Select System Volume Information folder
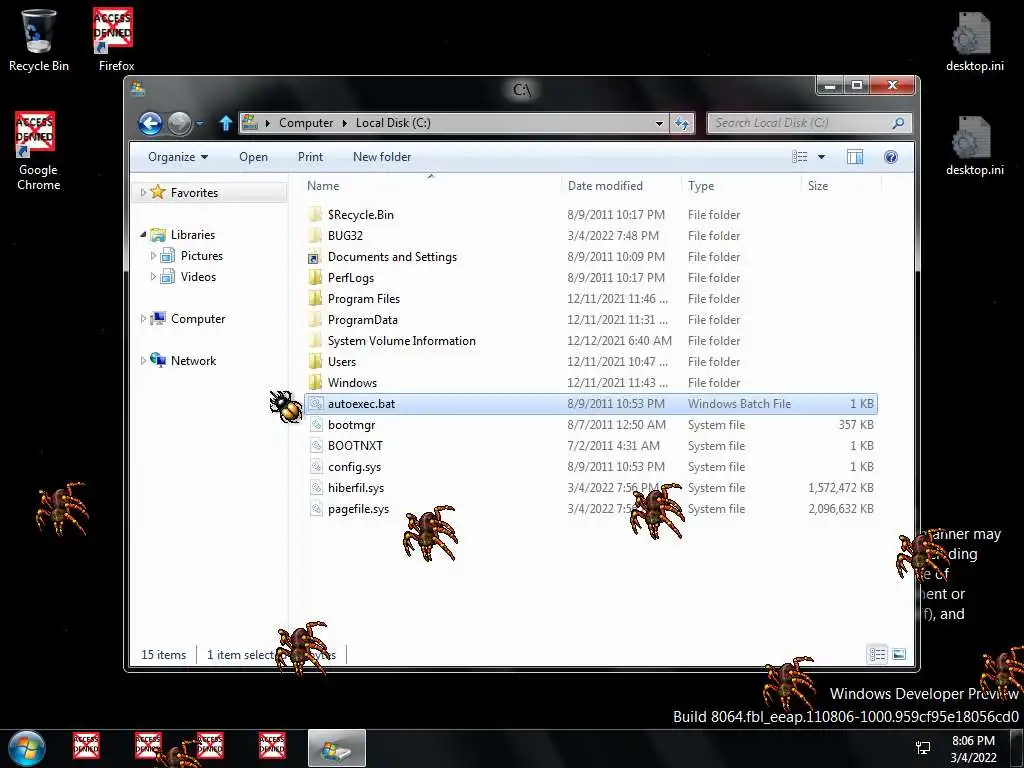This screenshot has width=1024, height=768. [x=402, y=341]
